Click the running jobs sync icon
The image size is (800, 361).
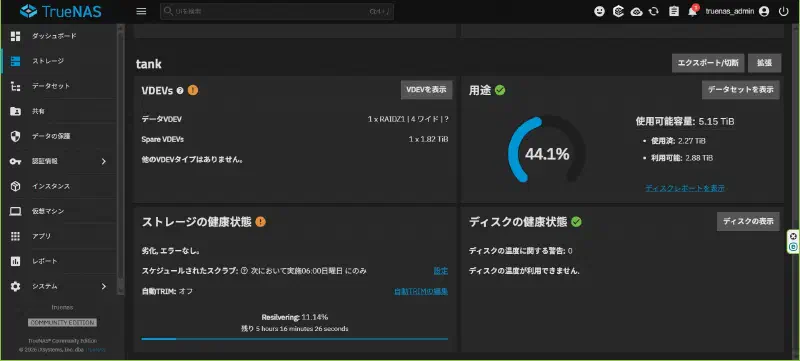tap(654, 11)
